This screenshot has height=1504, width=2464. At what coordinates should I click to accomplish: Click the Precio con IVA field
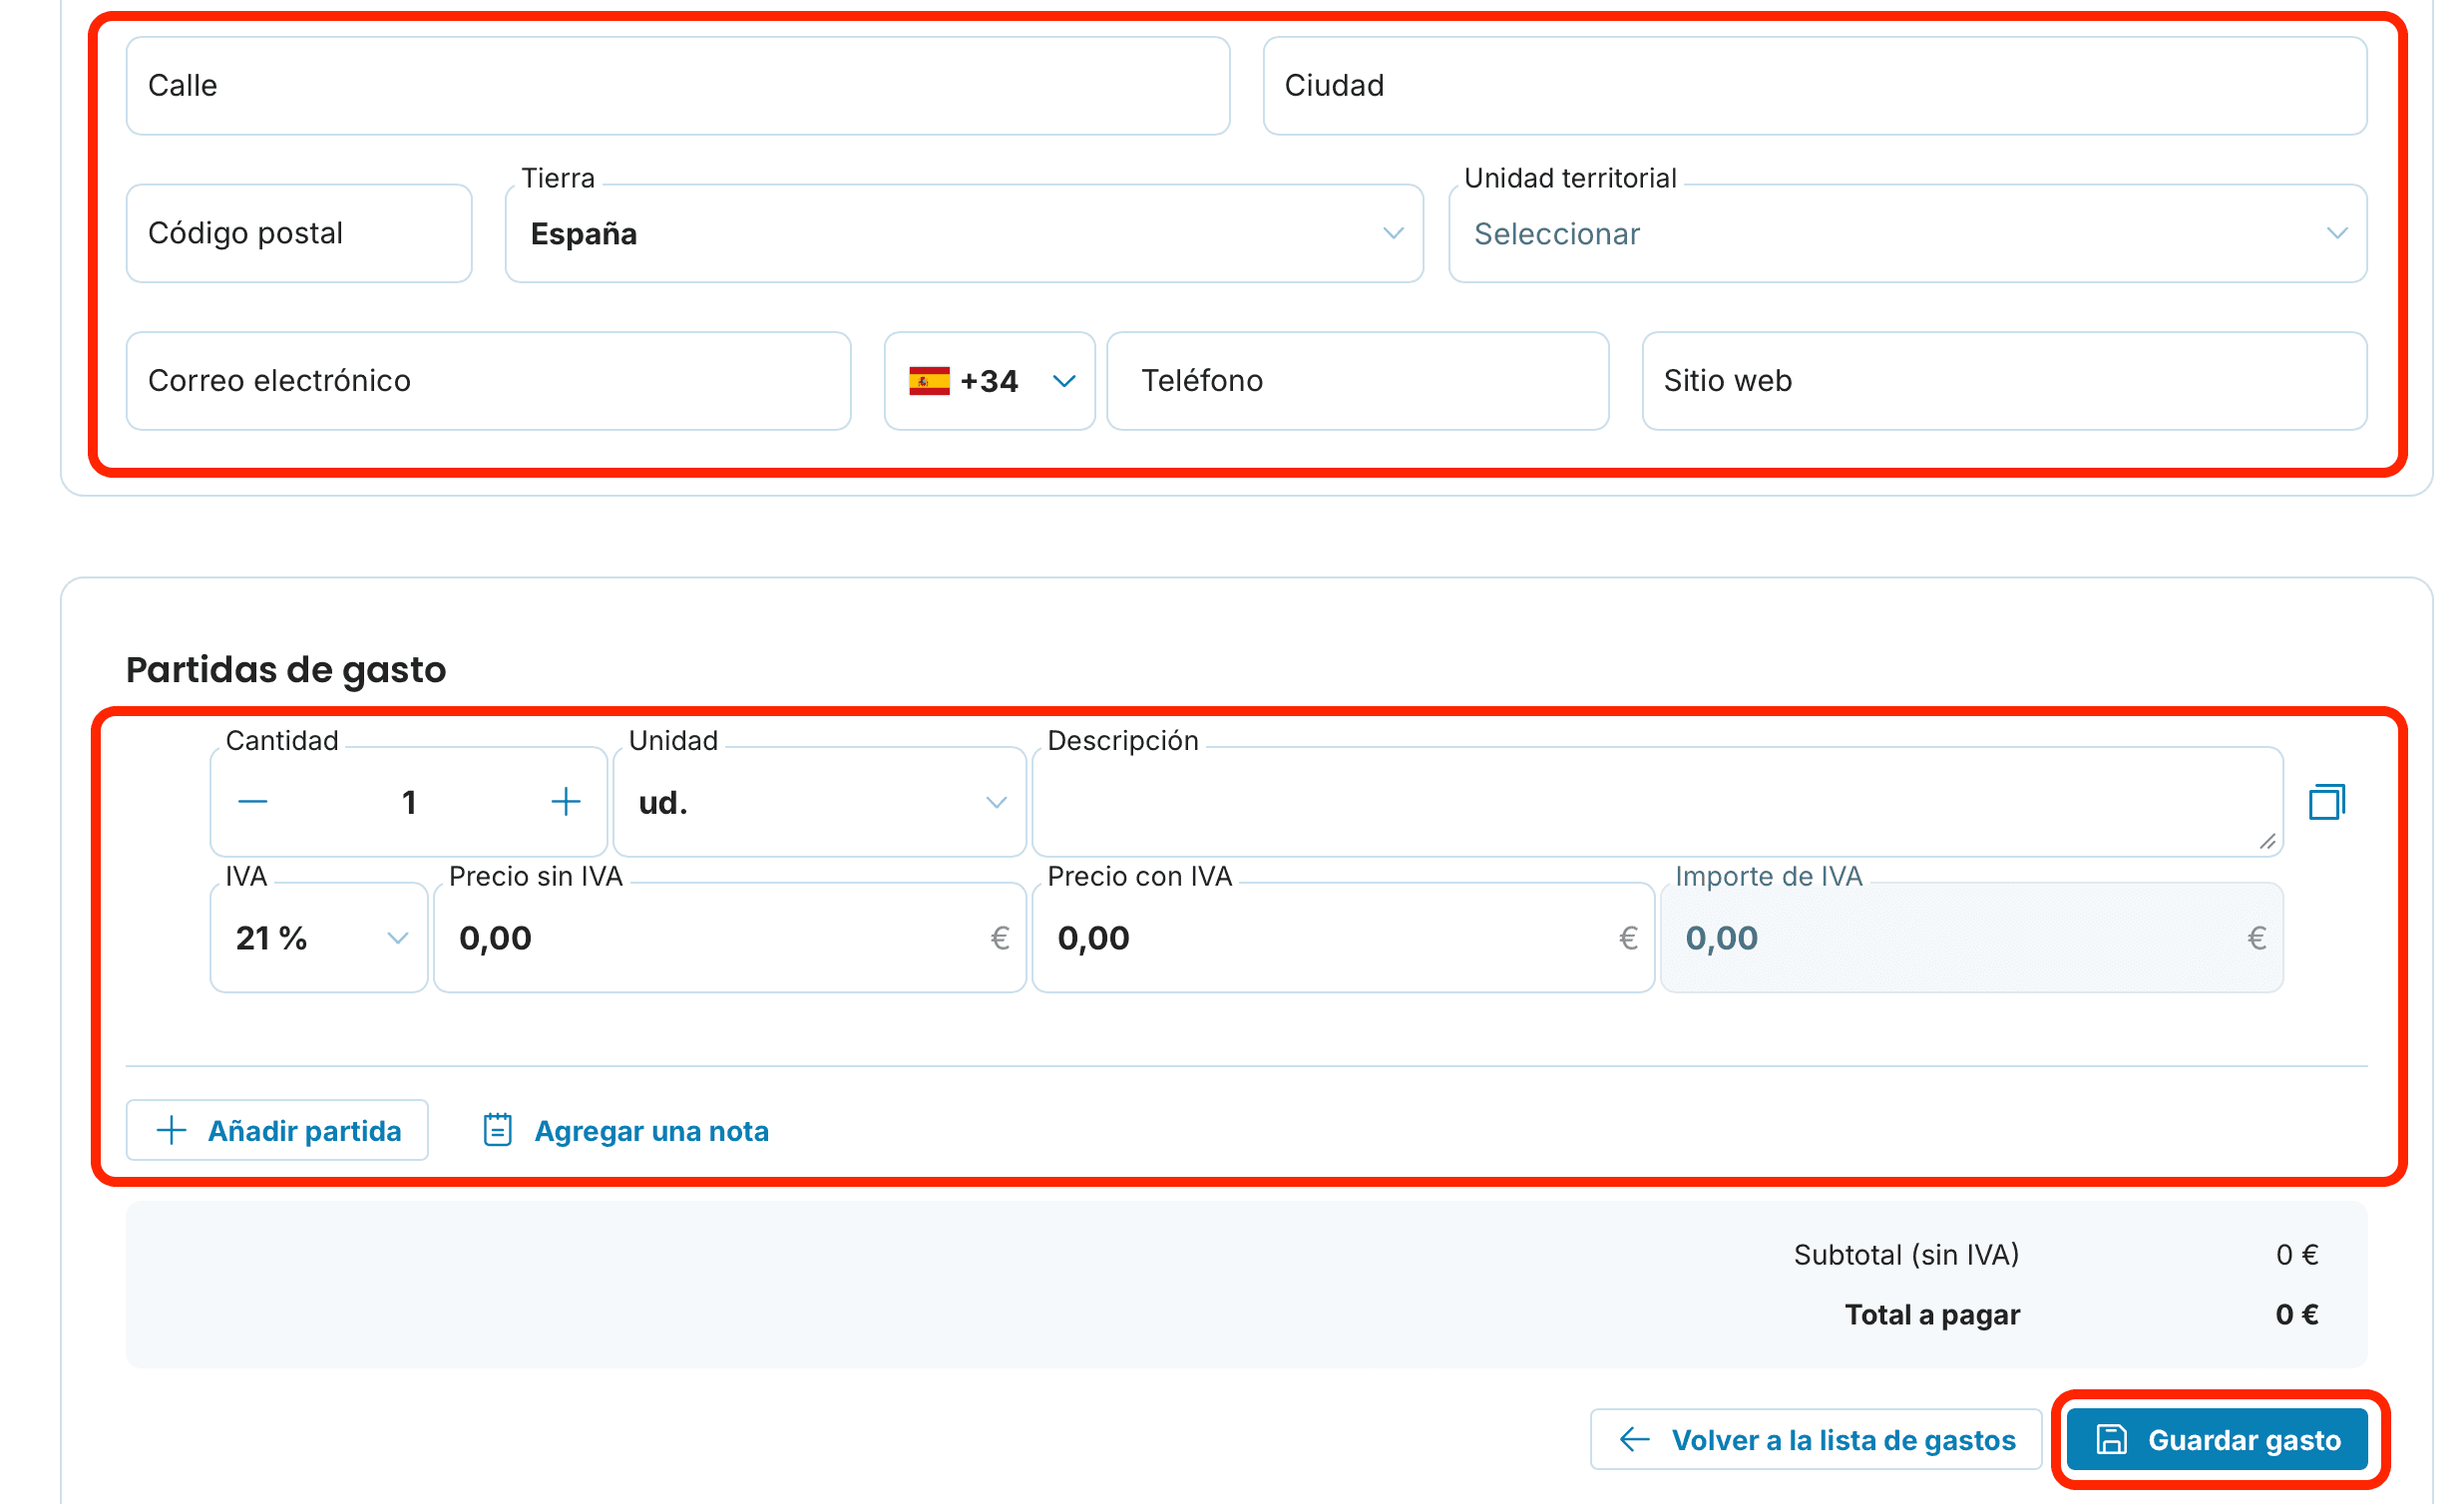click(1343, 938)
